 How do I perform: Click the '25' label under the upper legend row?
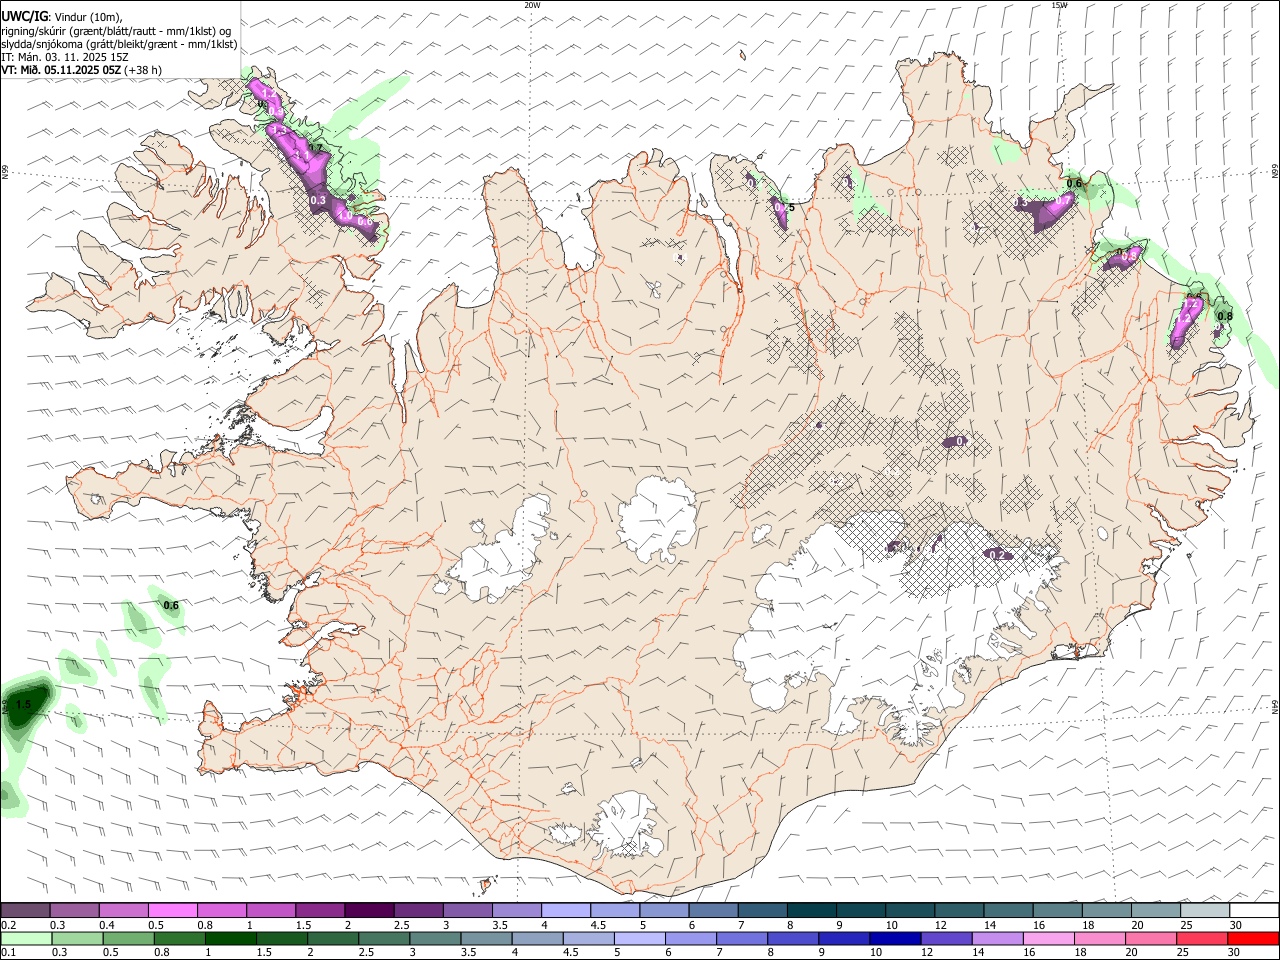[1187, 925]
